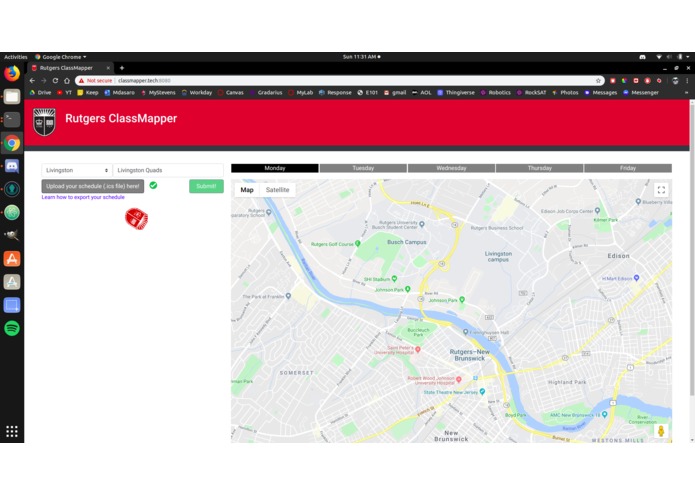Click the Rutgers Golf Course marker

click(358, 244)
